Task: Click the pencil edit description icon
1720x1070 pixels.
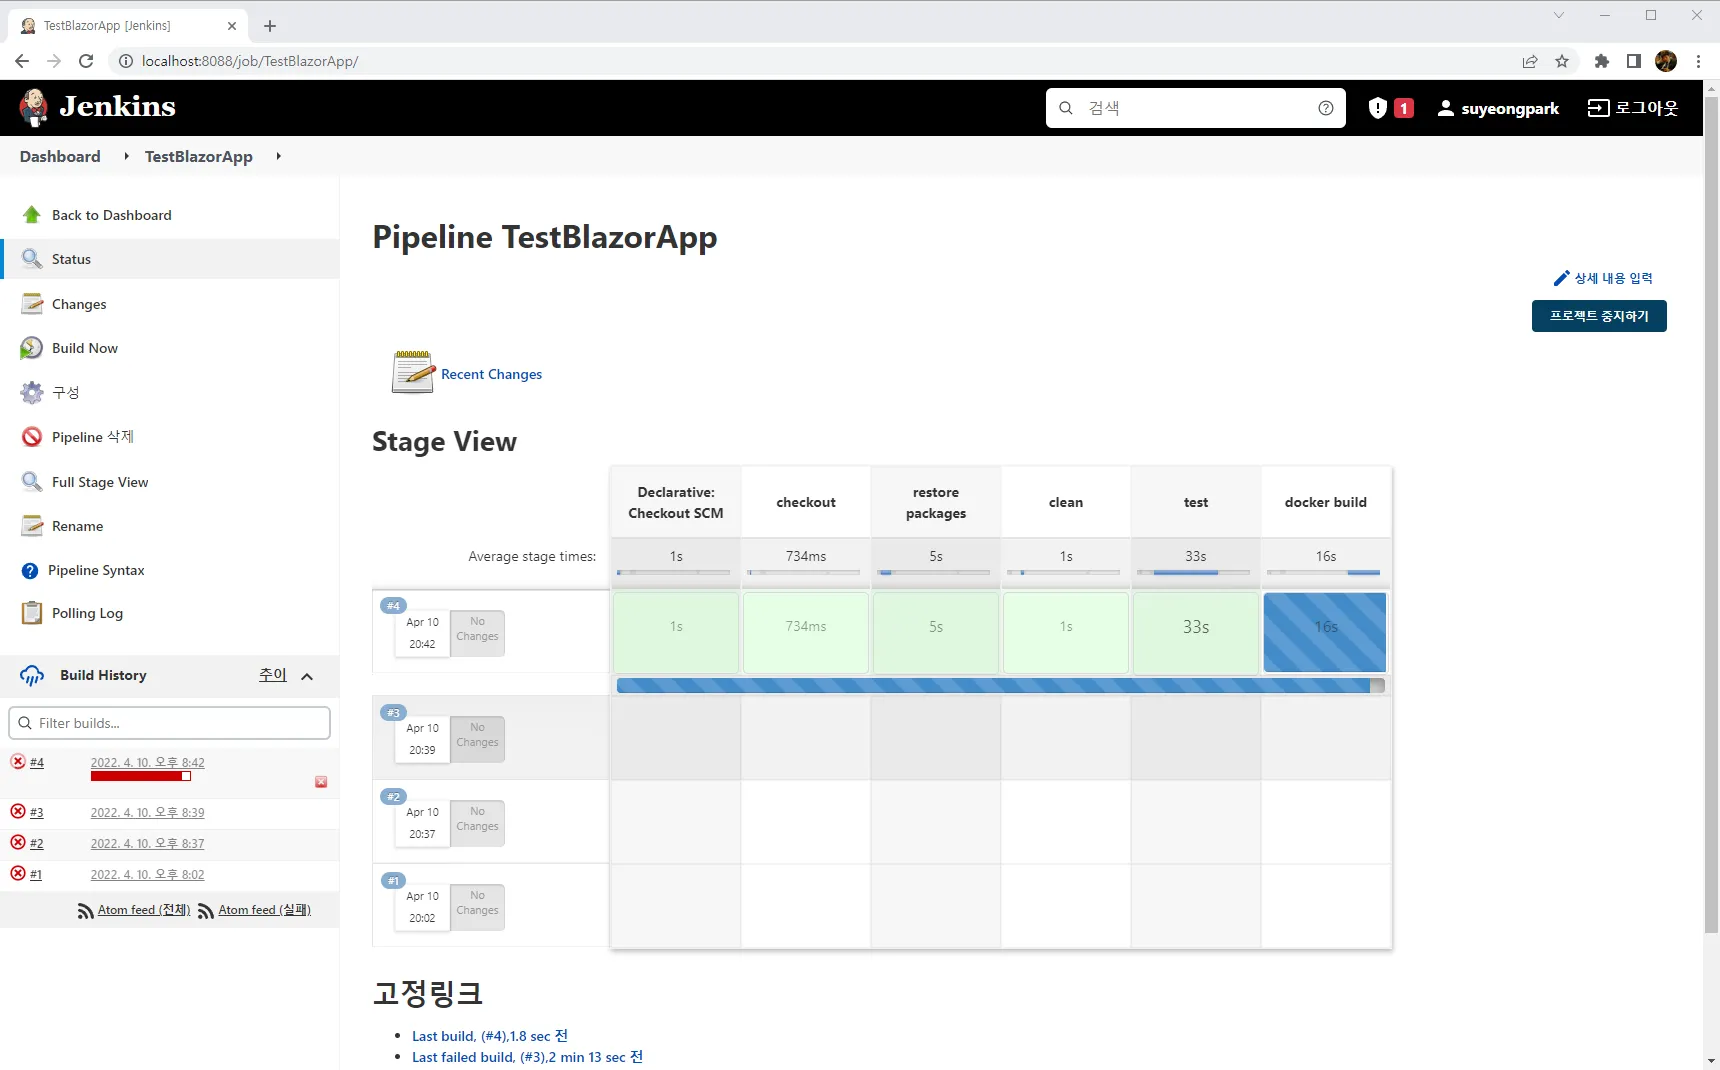Action: click(x=1561, y=278)
